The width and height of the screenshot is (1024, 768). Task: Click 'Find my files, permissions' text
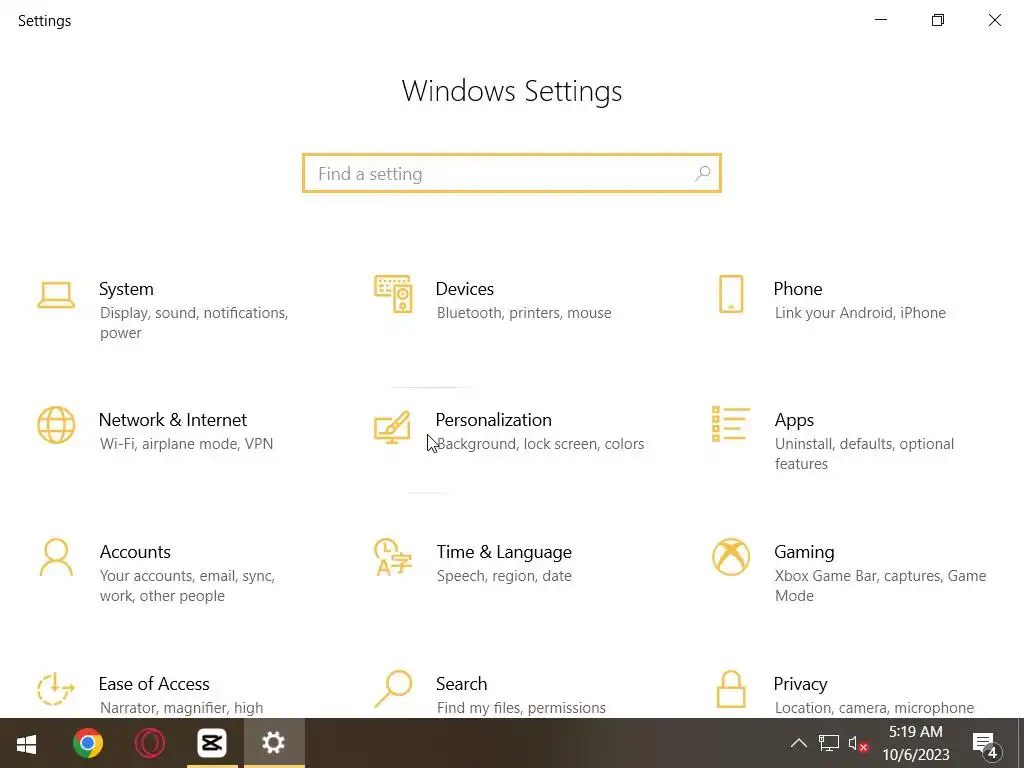point(521,708)
